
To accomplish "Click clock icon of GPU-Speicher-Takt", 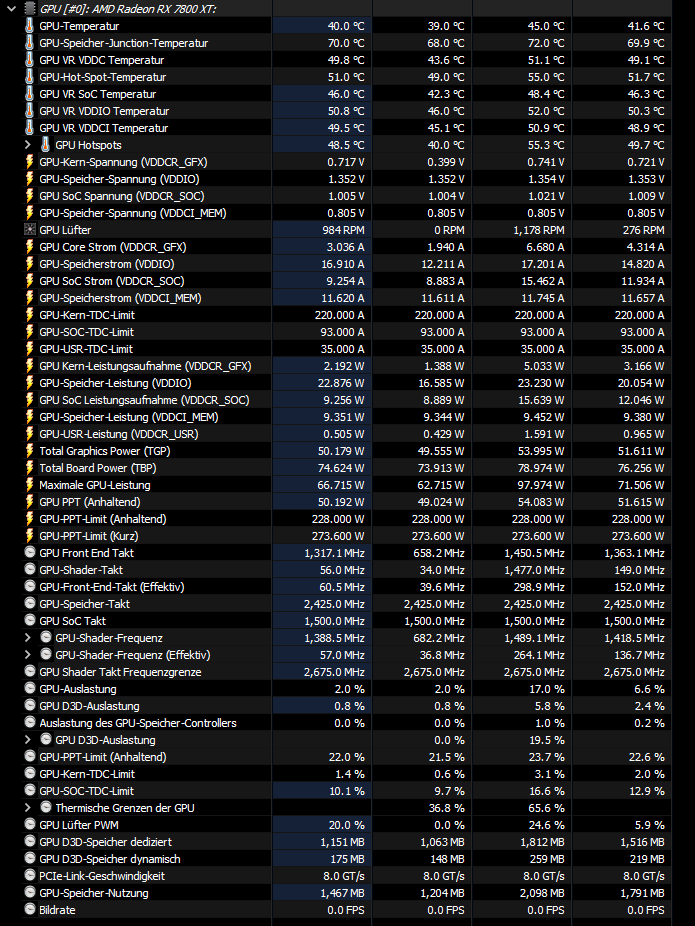I will pyautogui.click(x=30, y=604).
